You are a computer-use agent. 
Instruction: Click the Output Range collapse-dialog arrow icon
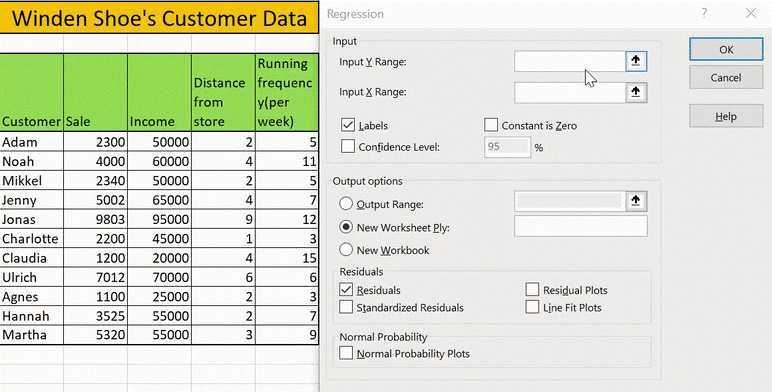[636, 201]
